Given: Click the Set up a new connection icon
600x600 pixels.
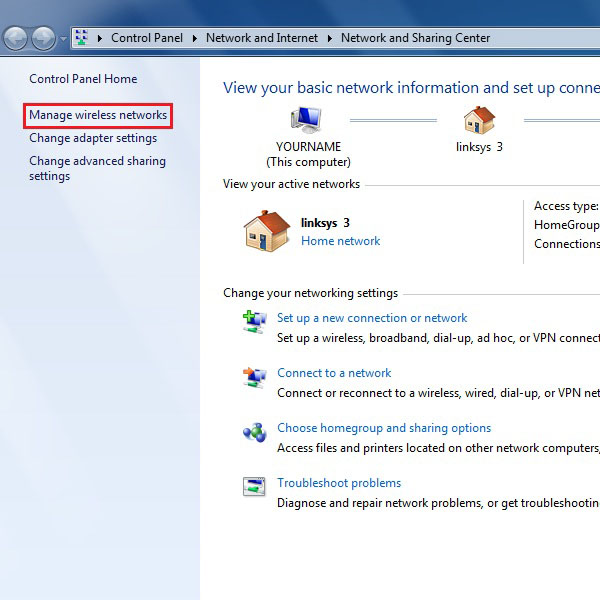Looking at the screenshot, I should pyautogui.click(x=254, y=321).
